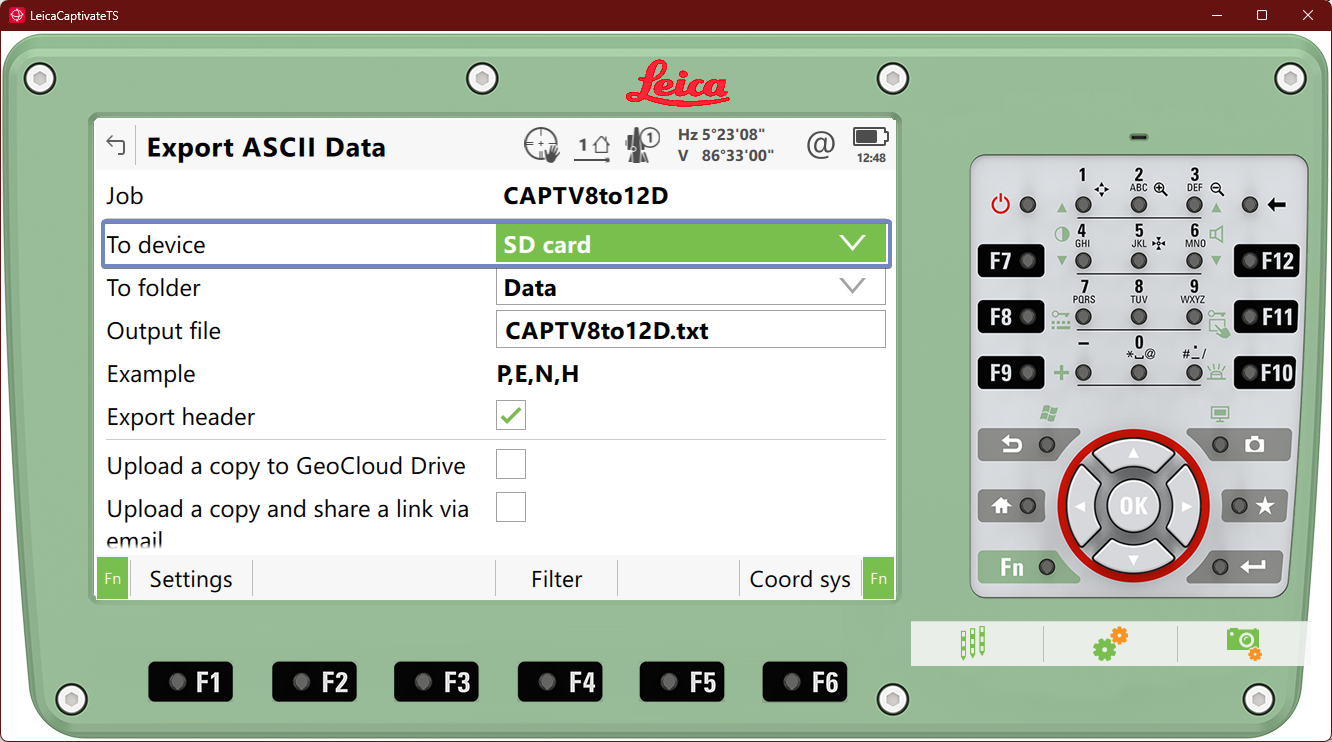Open the prism target icon in header

click(x=641, y=146)
